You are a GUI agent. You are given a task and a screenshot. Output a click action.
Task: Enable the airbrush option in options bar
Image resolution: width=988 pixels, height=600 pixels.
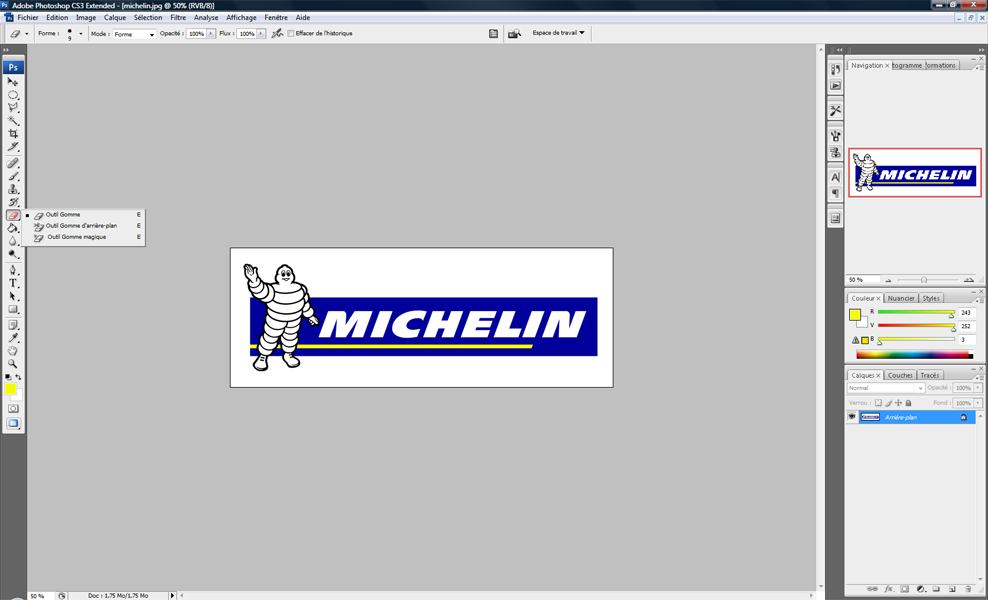click(277, 33)
